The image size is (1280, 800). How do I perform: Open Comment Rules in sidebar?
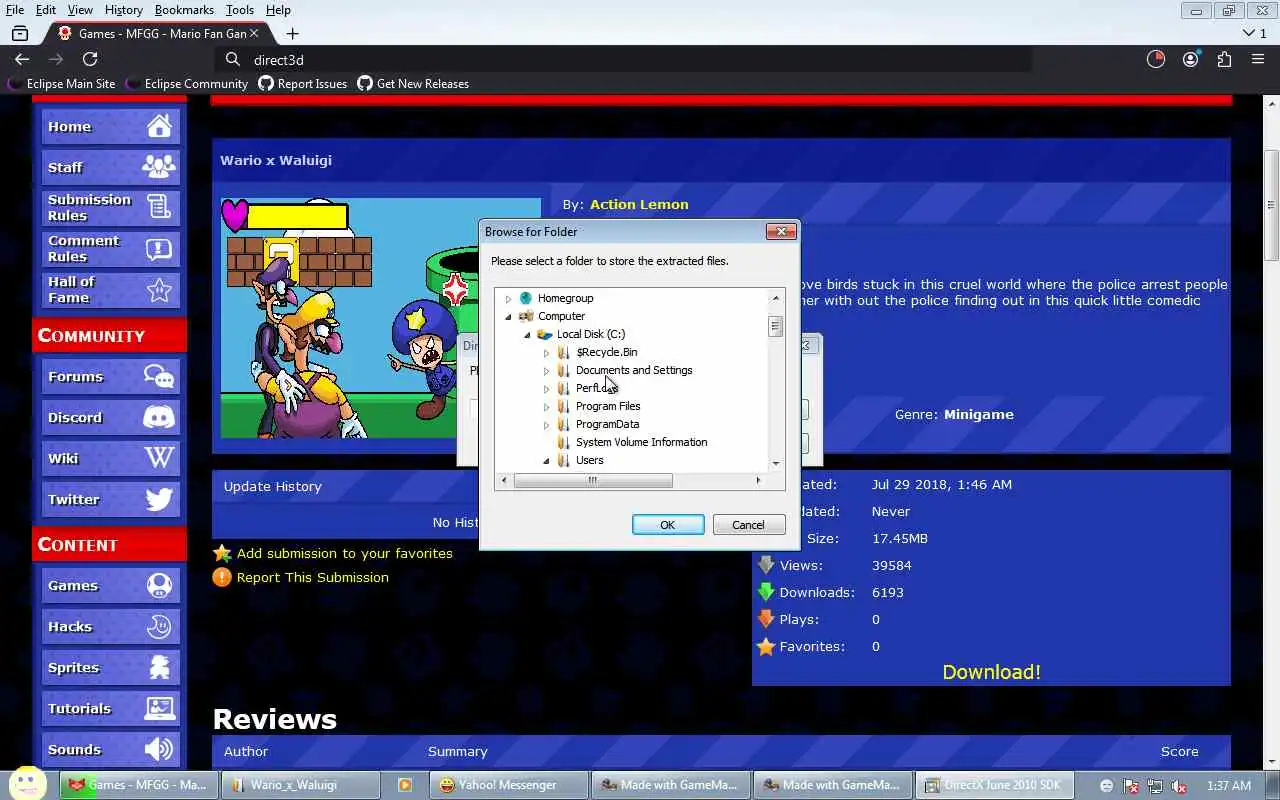click(110, 249)
